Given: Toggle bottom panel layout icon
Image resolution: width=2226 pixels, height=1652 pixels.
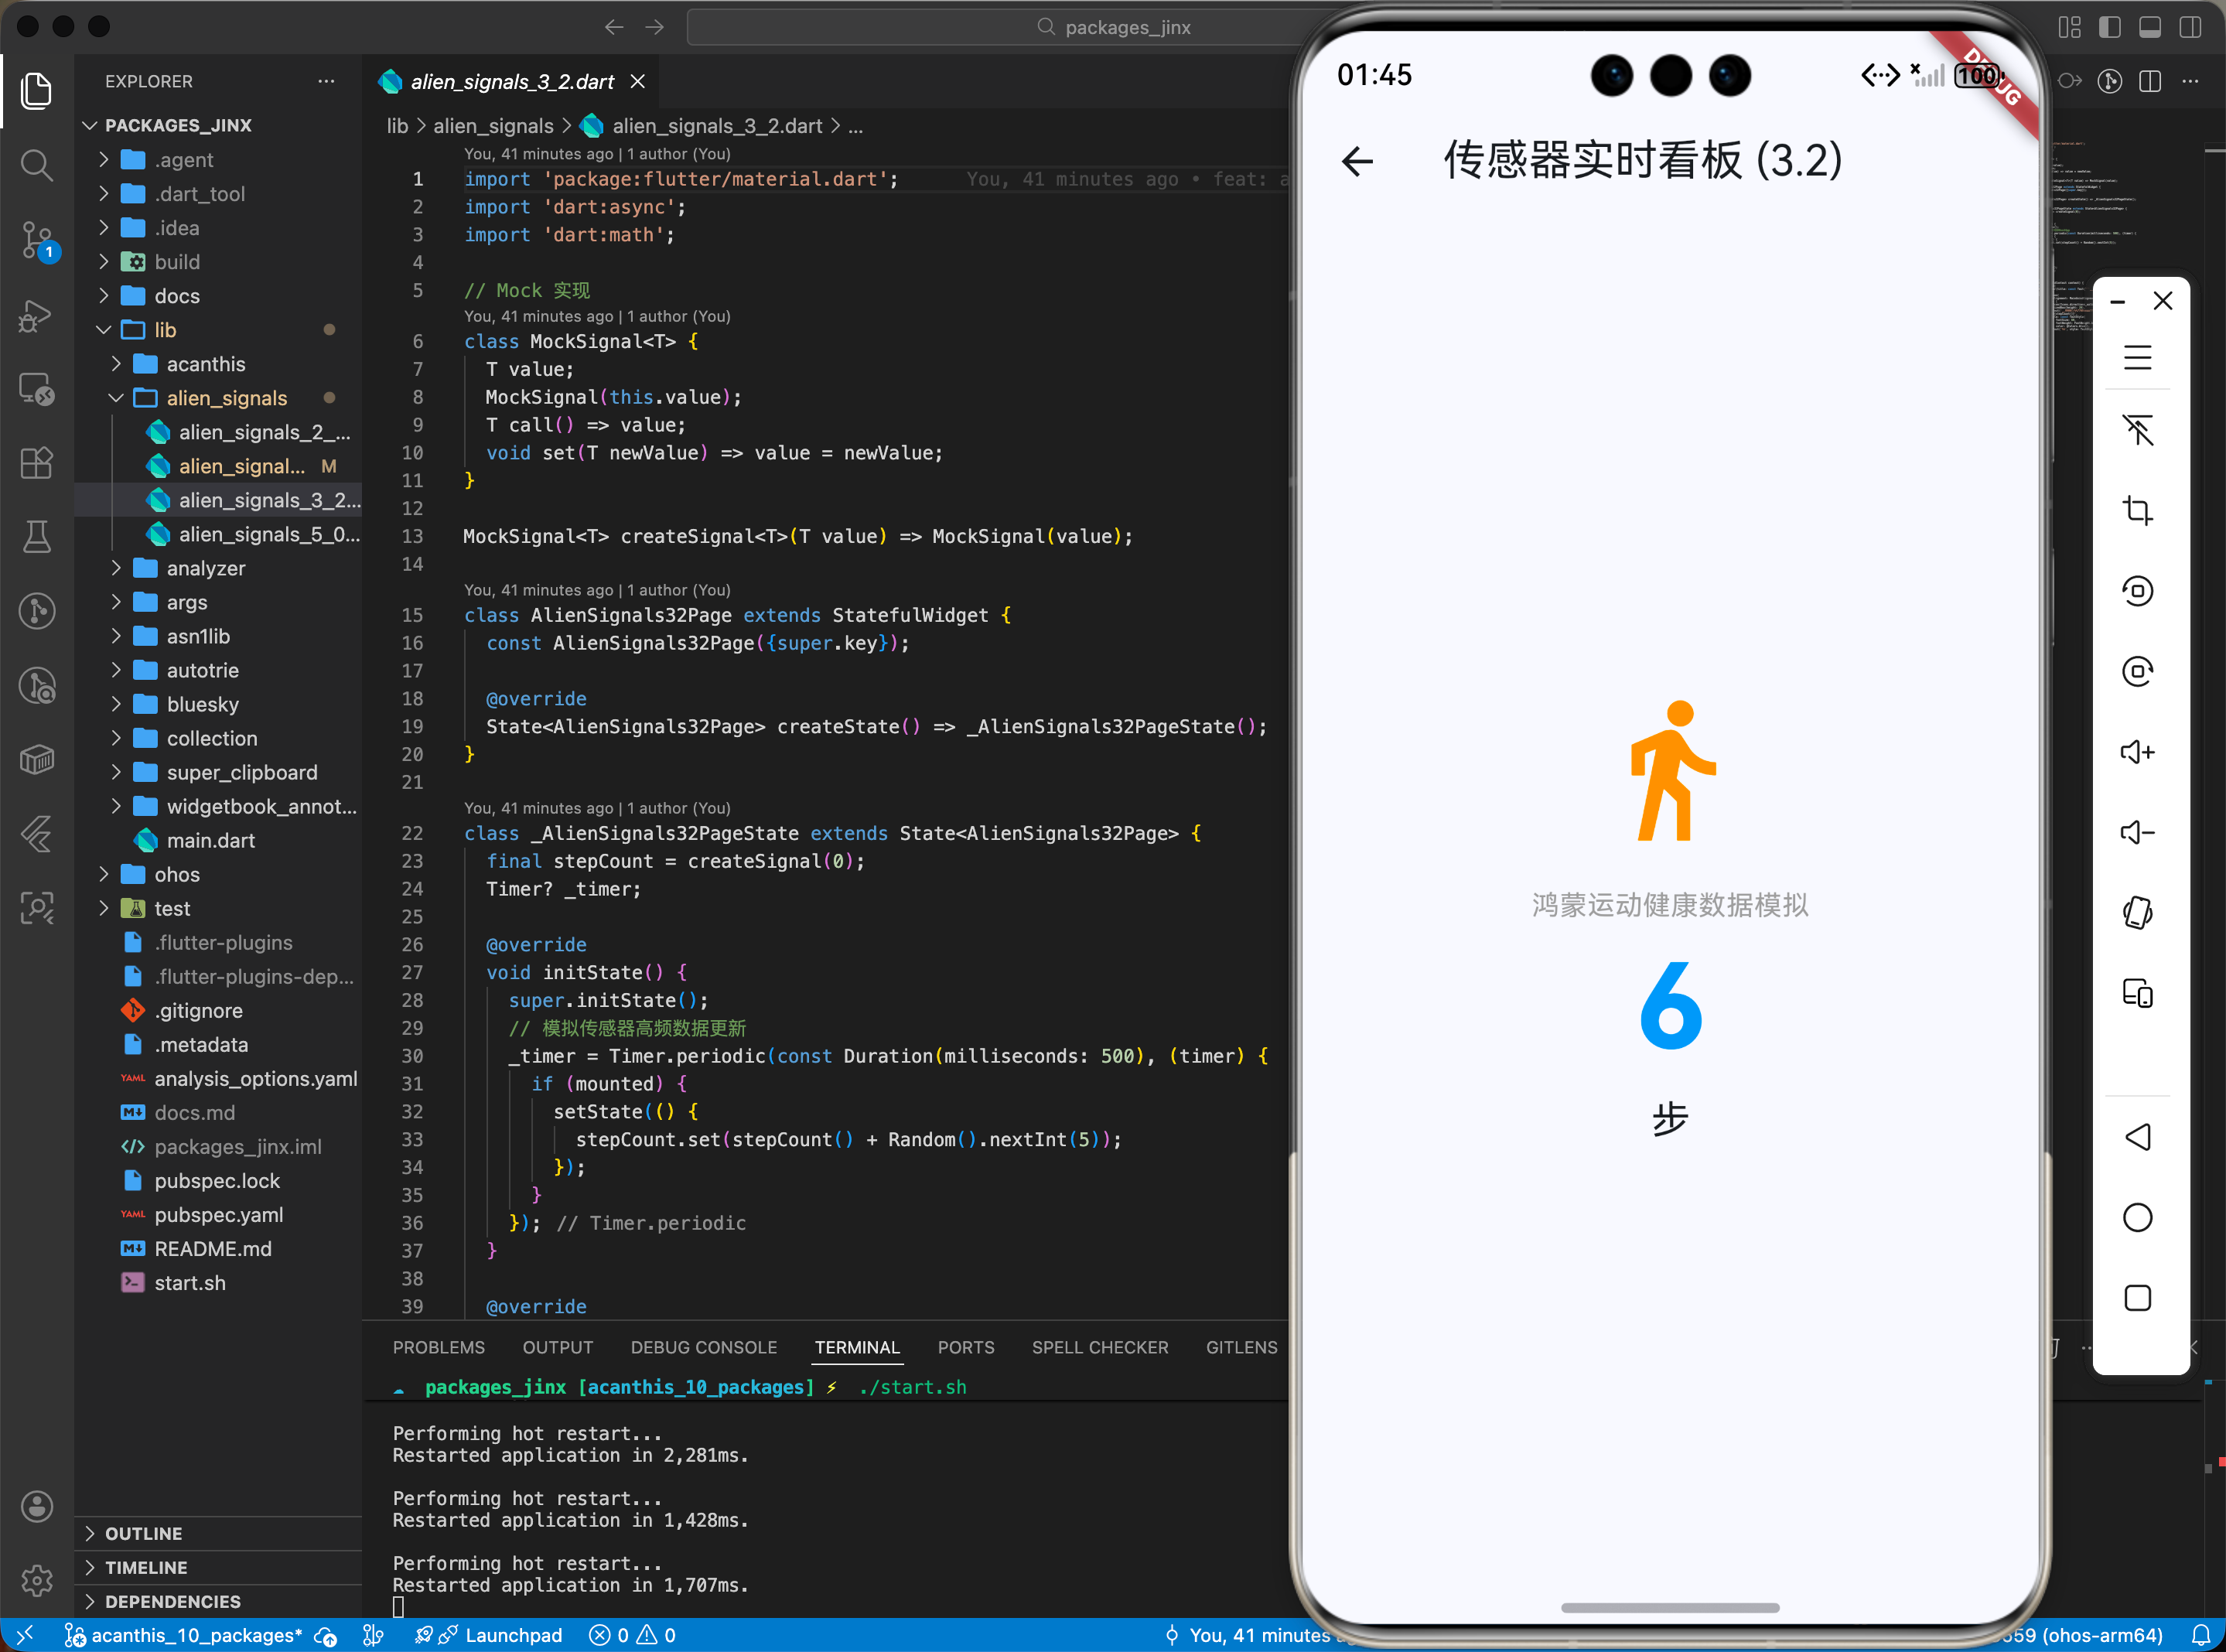Looking at the screenshot, I should 2149,27.
